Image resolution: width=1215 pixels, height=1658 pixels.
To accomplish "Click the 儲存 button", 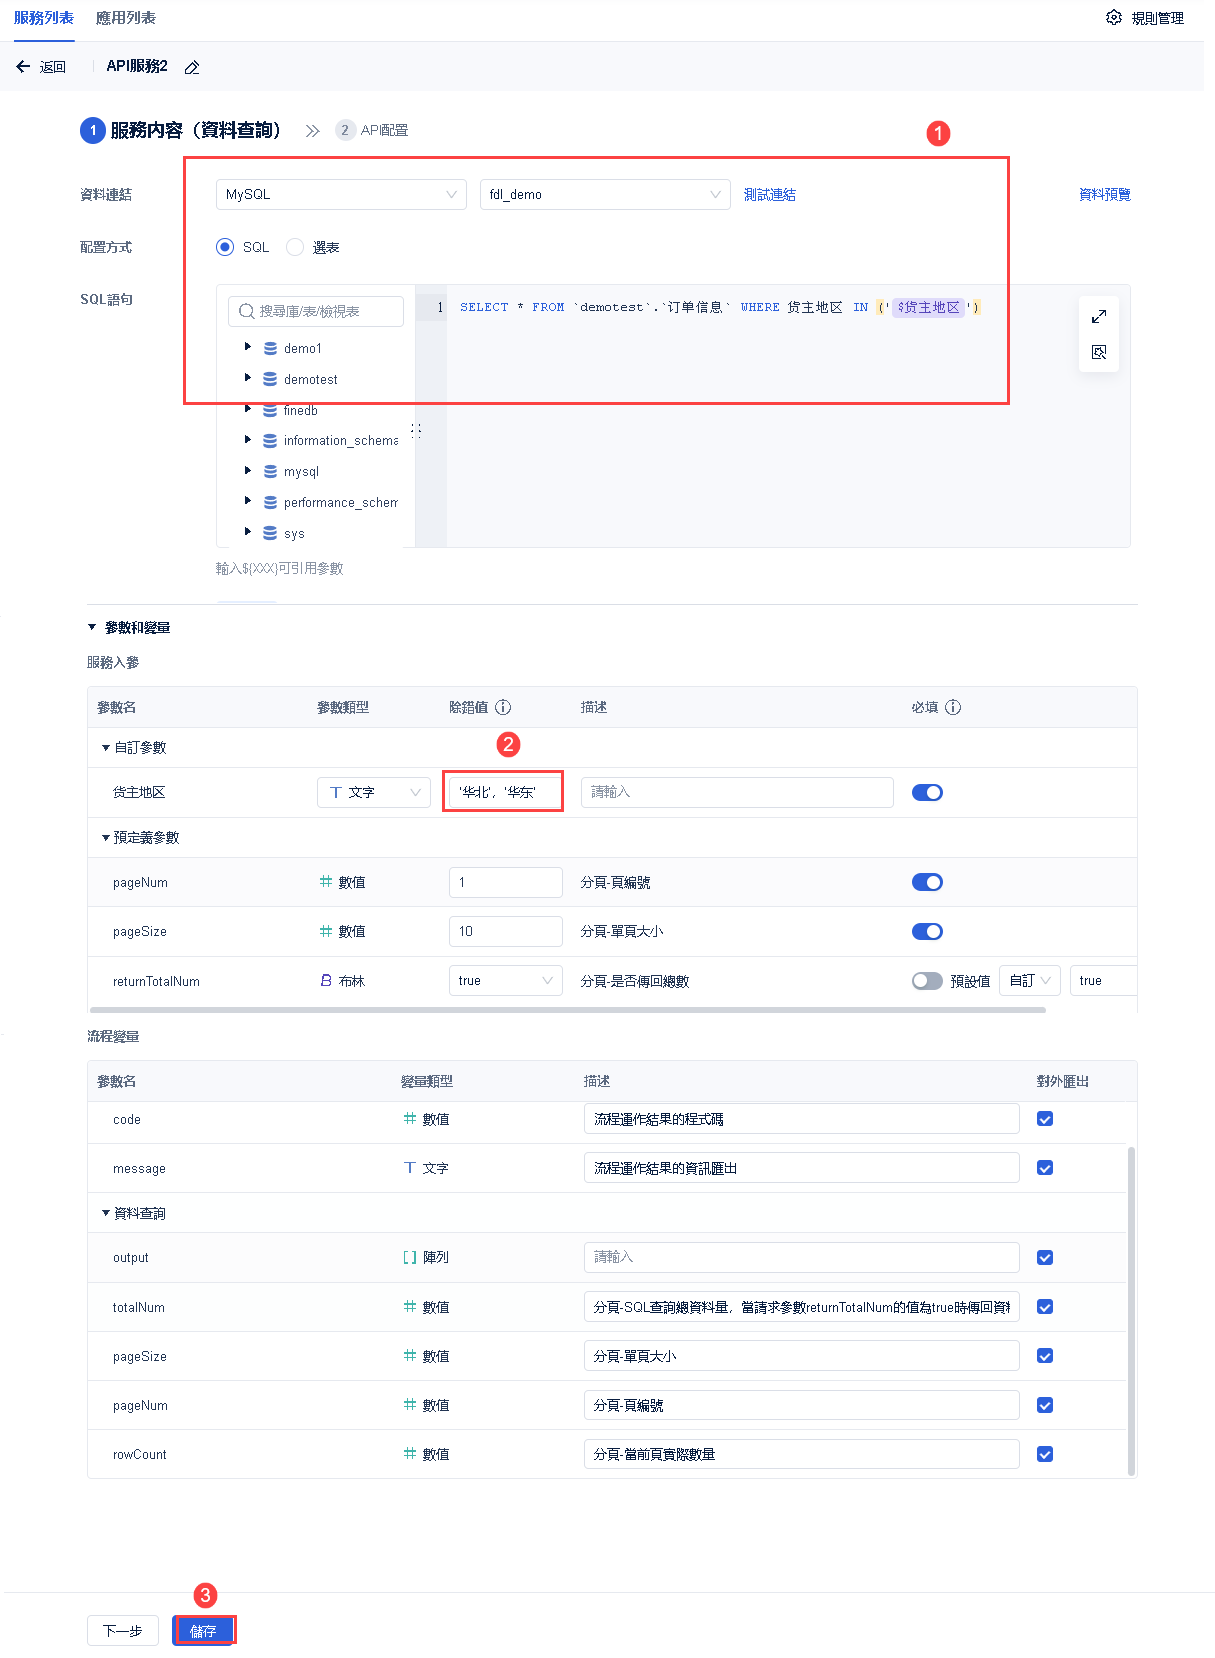I will coord(204,1630).
